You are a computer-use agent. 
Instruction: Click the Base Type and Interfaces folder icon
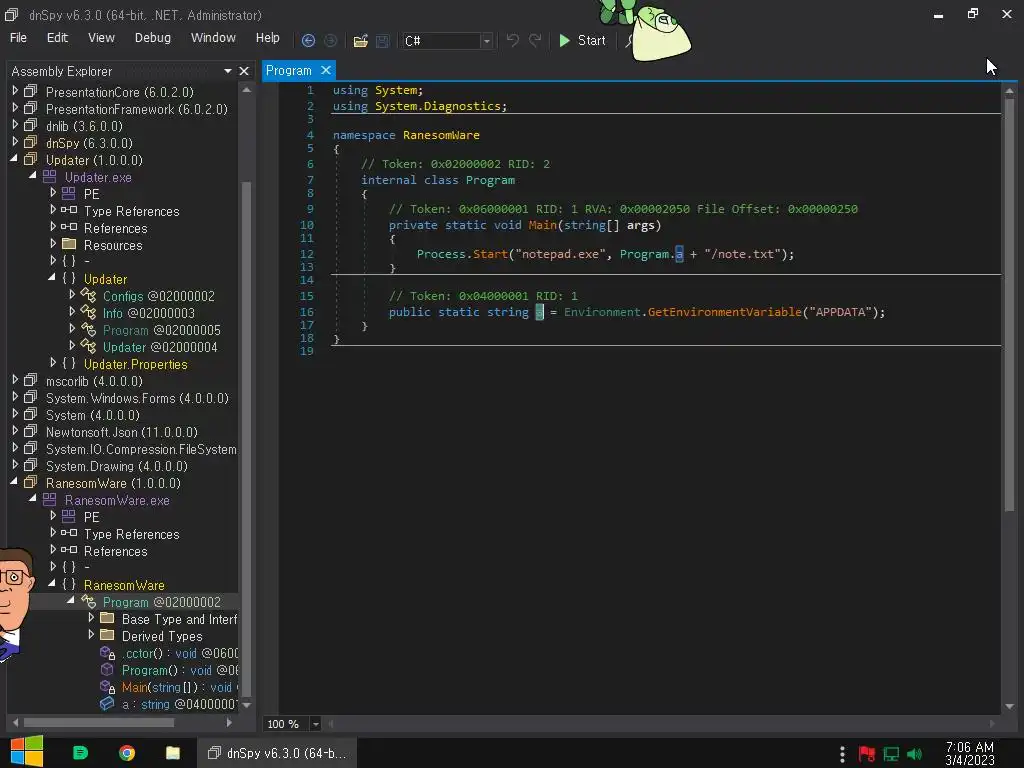pos(107,618)
